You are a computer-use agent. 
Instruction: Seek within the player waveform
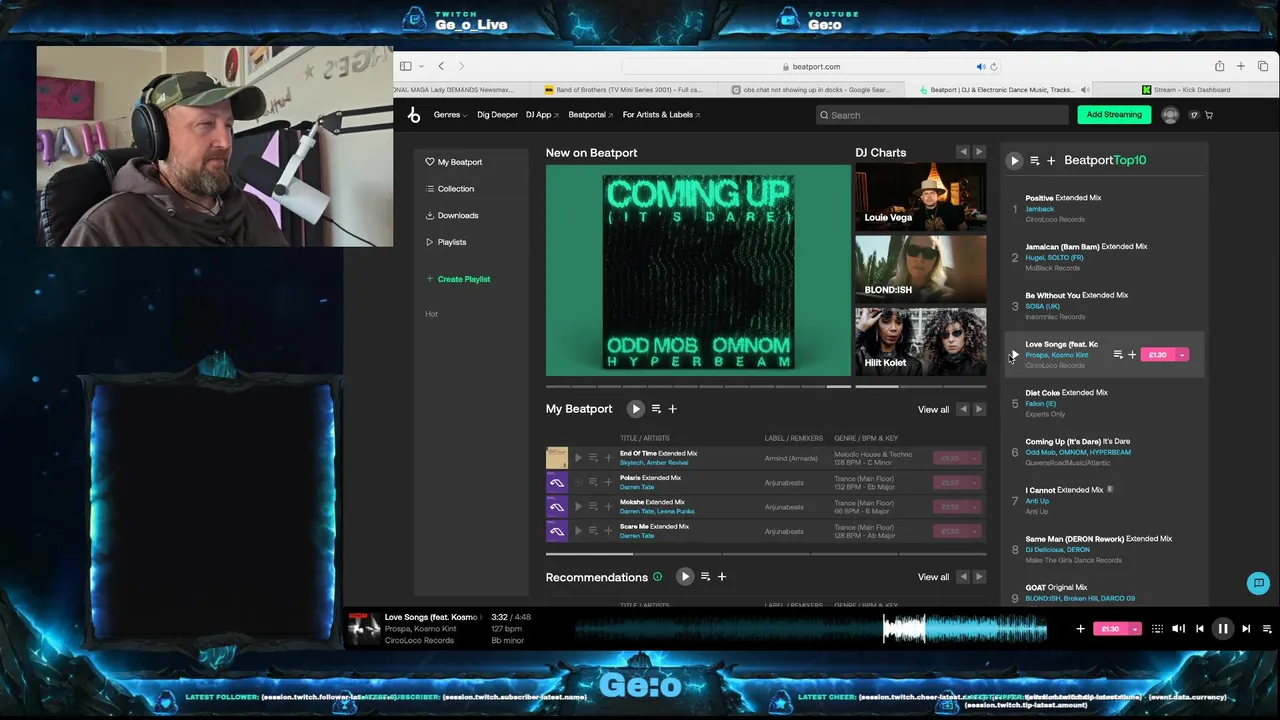tap(810, 629)
